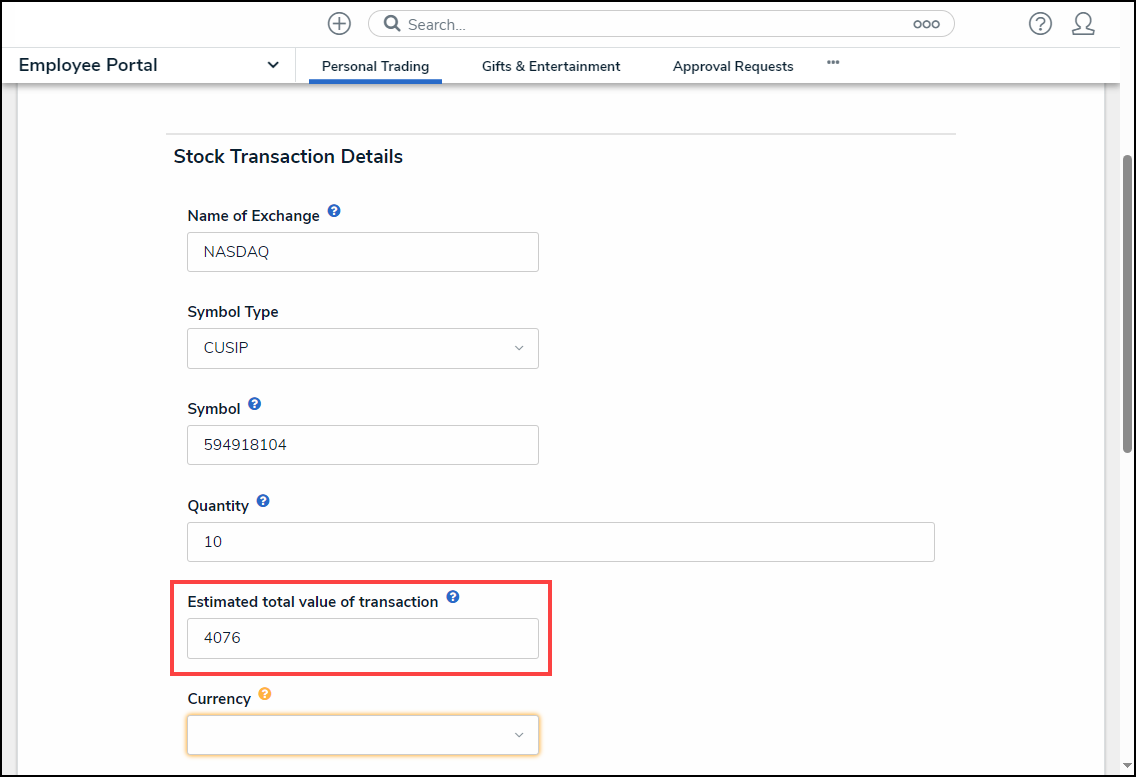Switch to the Gifts & Entertainment tab
Screen dimensions: 1136x777
pos(551,66)
